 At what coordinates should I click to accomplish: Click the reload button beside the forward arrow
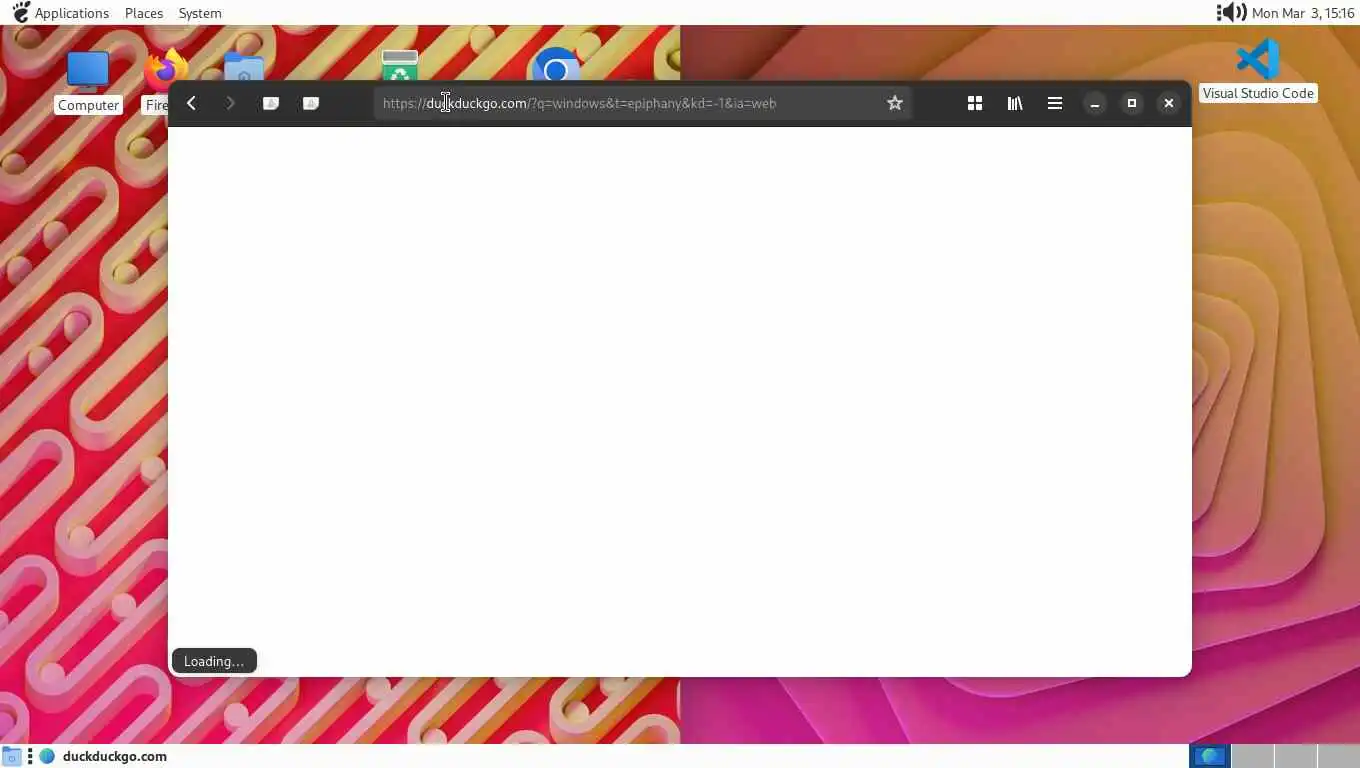tap(270, 103)
